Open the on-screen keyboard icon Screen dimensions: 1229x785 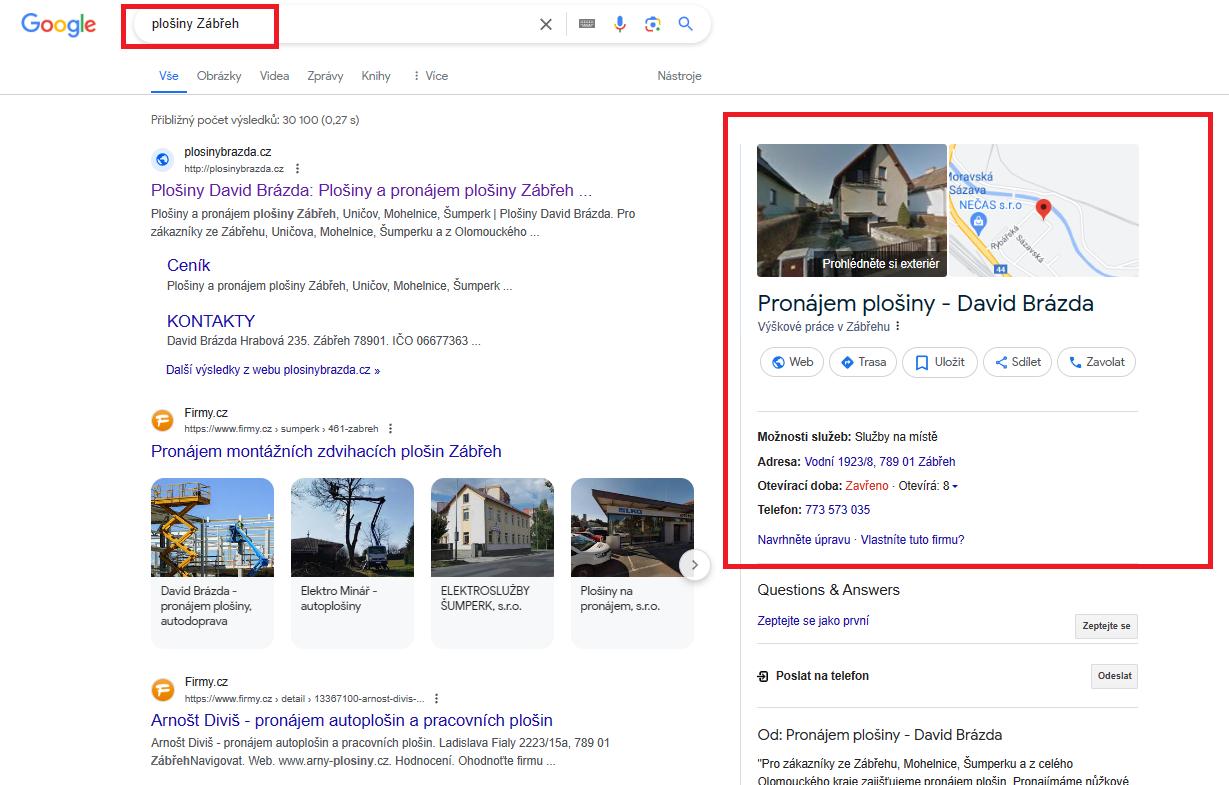tap(587, 24)
